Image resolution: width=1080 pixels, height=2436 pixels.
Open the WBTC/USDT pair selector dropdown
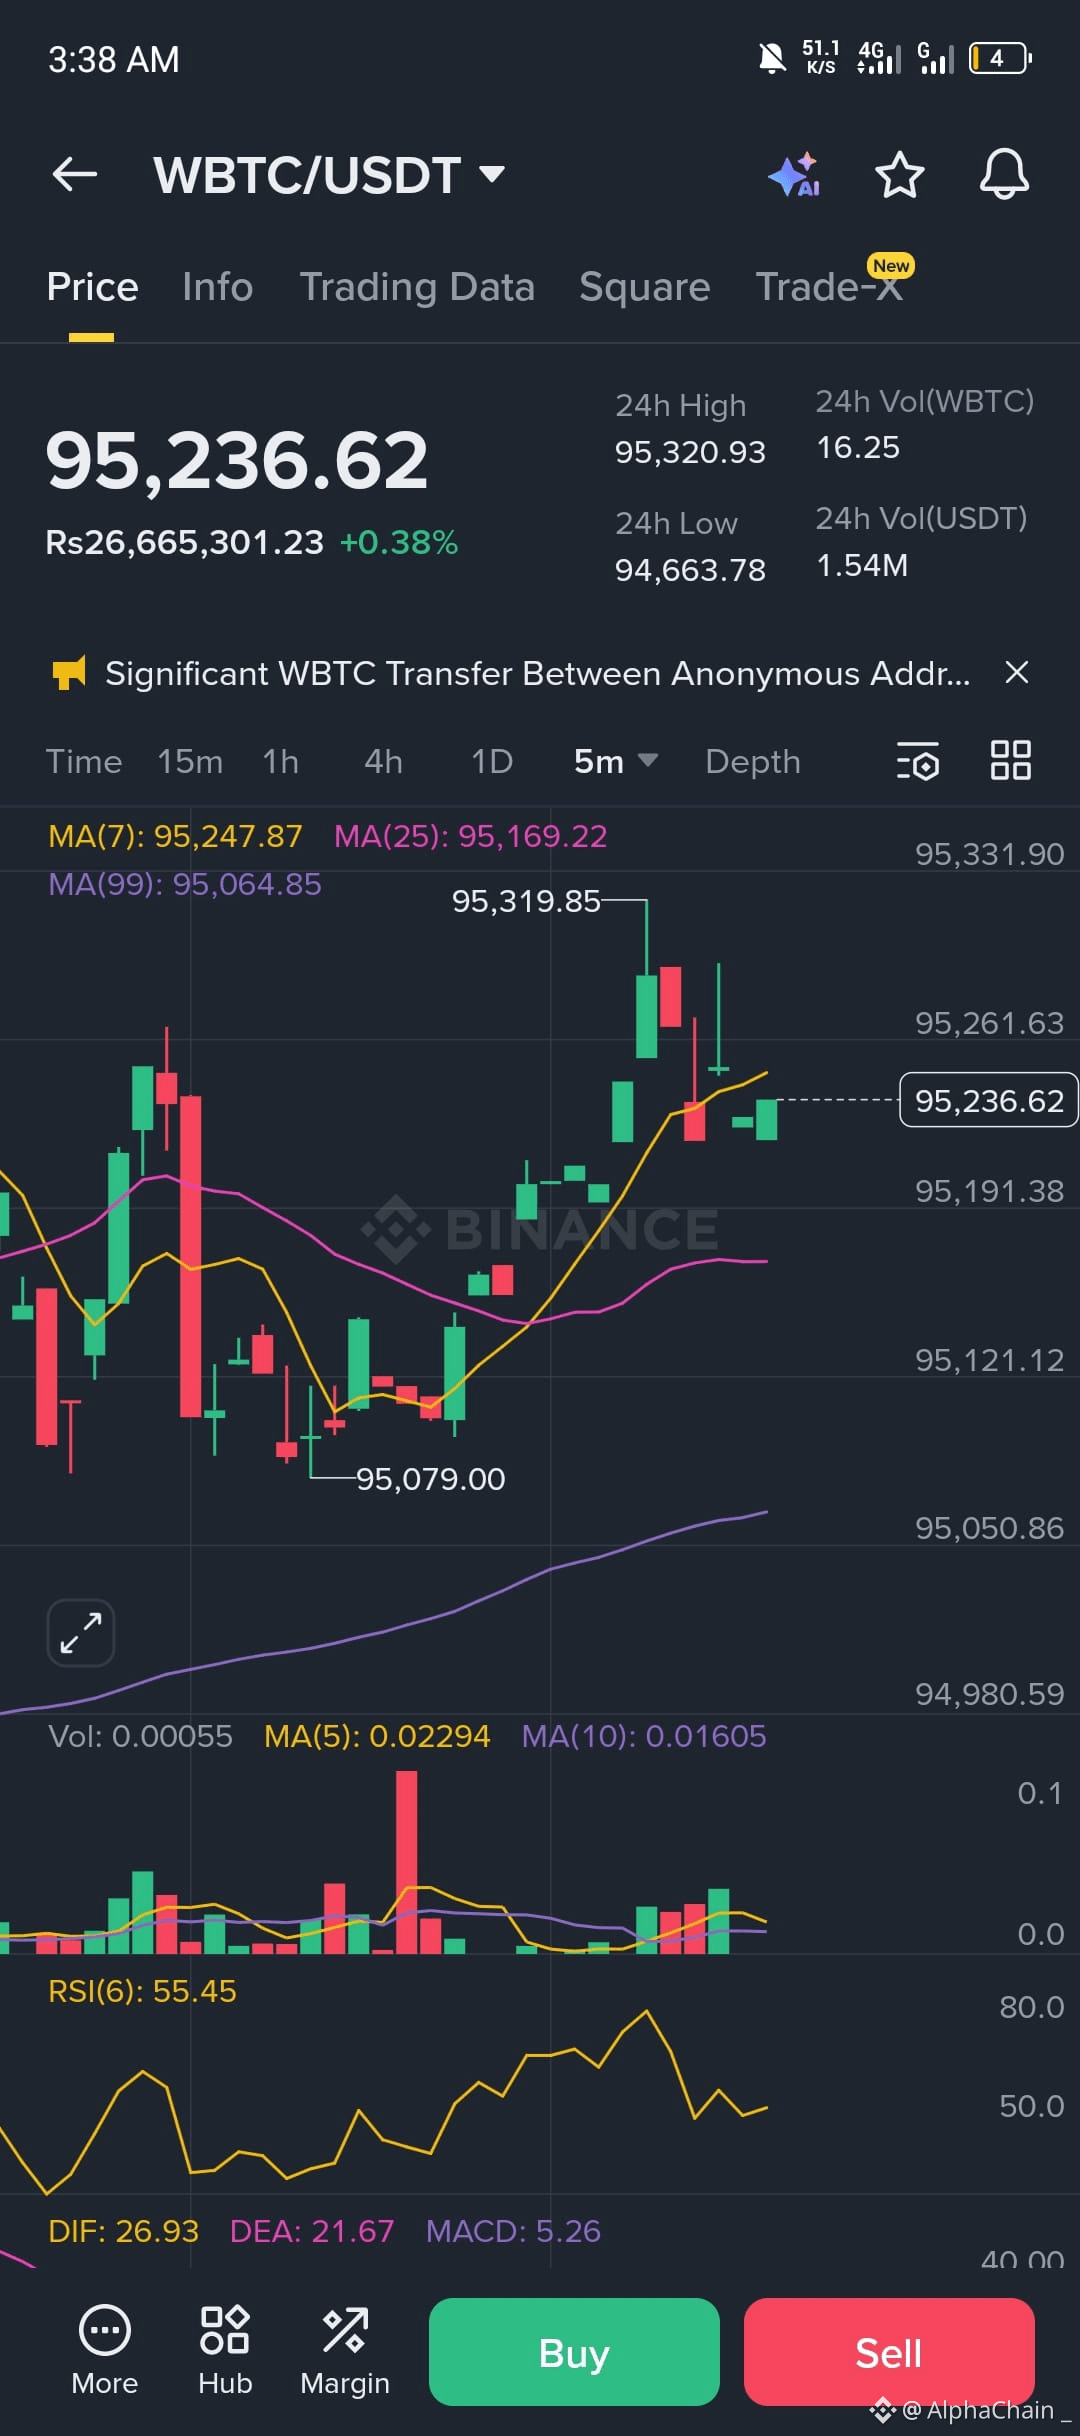pyautogui.click(x=329, y=175)
